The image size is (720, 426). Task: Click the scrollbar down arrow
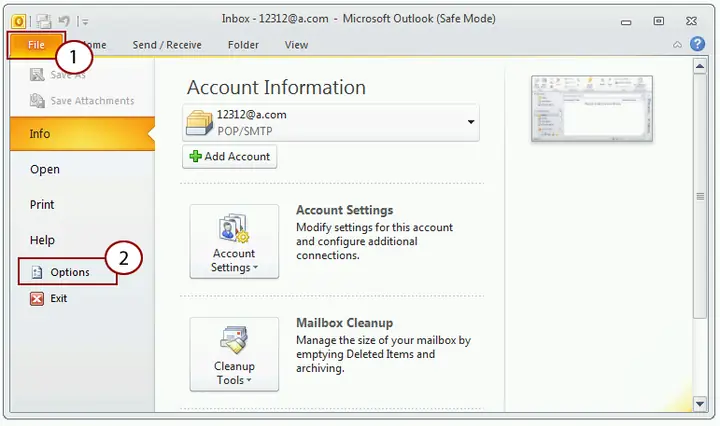(x=700, y=404)
